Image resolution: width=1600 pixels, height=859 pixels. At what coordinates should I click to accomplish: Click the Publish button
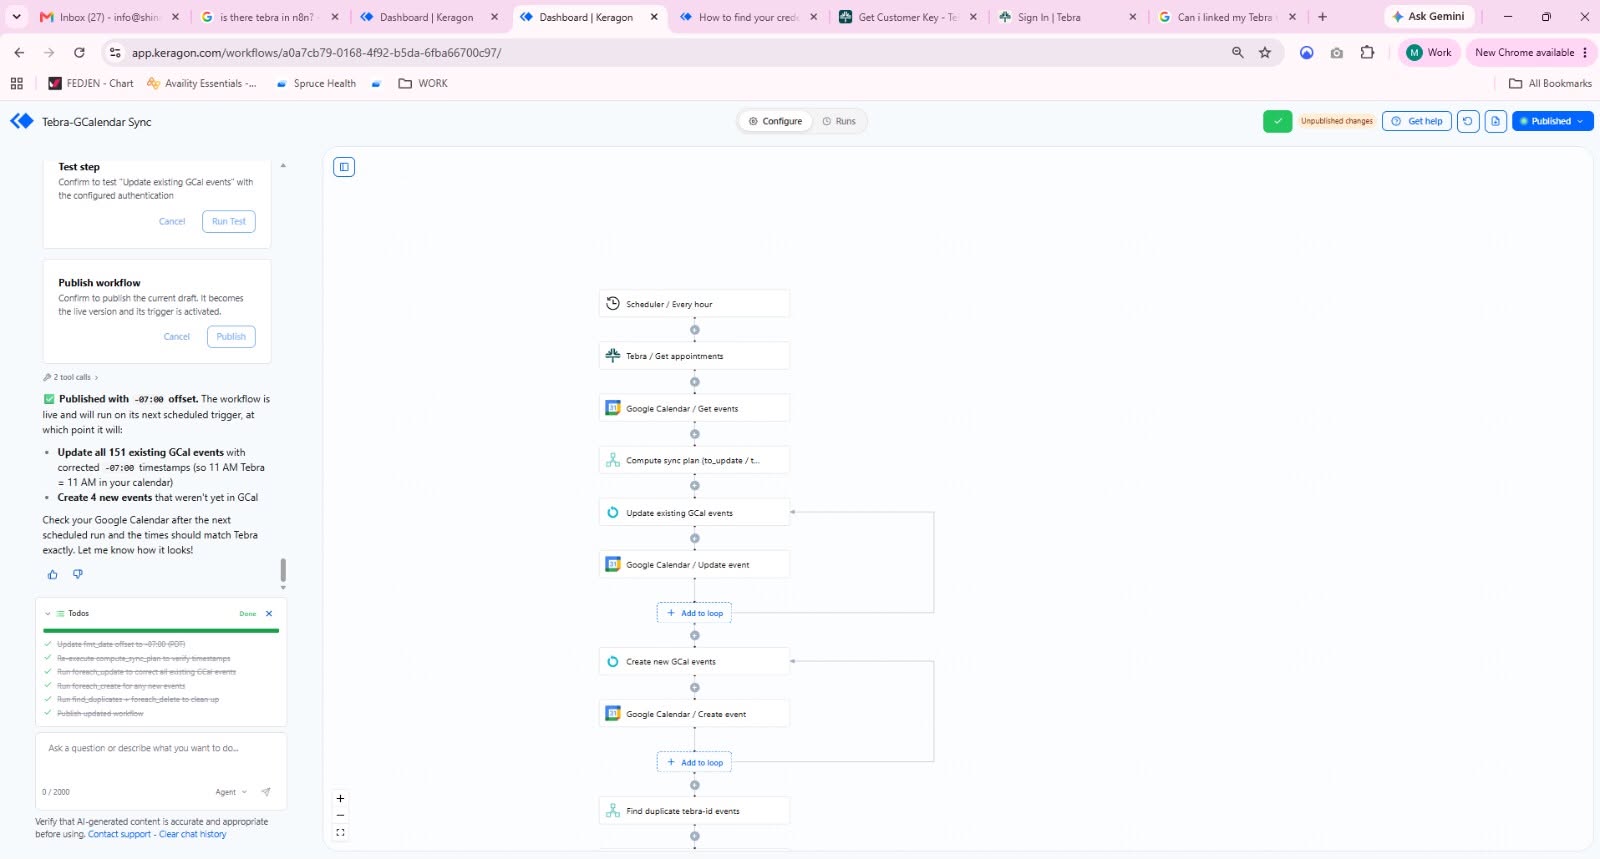[231, 336]
